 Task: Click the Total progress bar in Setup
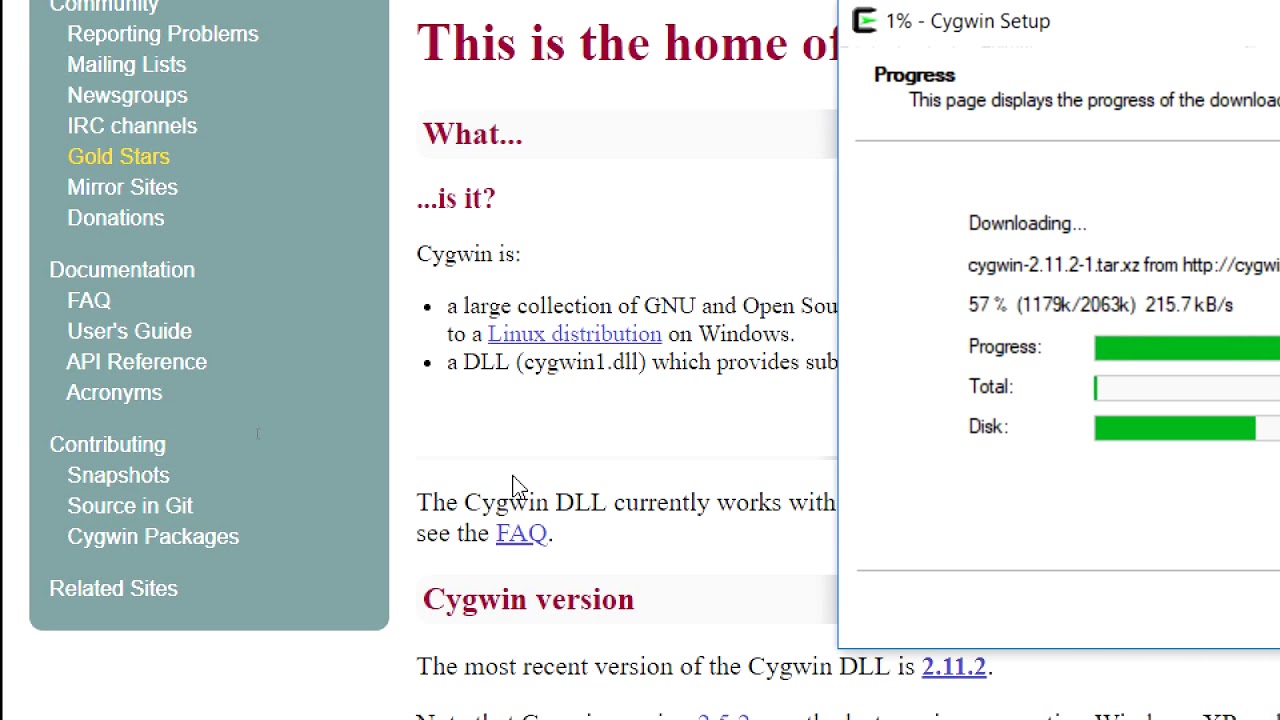click(1187, 388)
